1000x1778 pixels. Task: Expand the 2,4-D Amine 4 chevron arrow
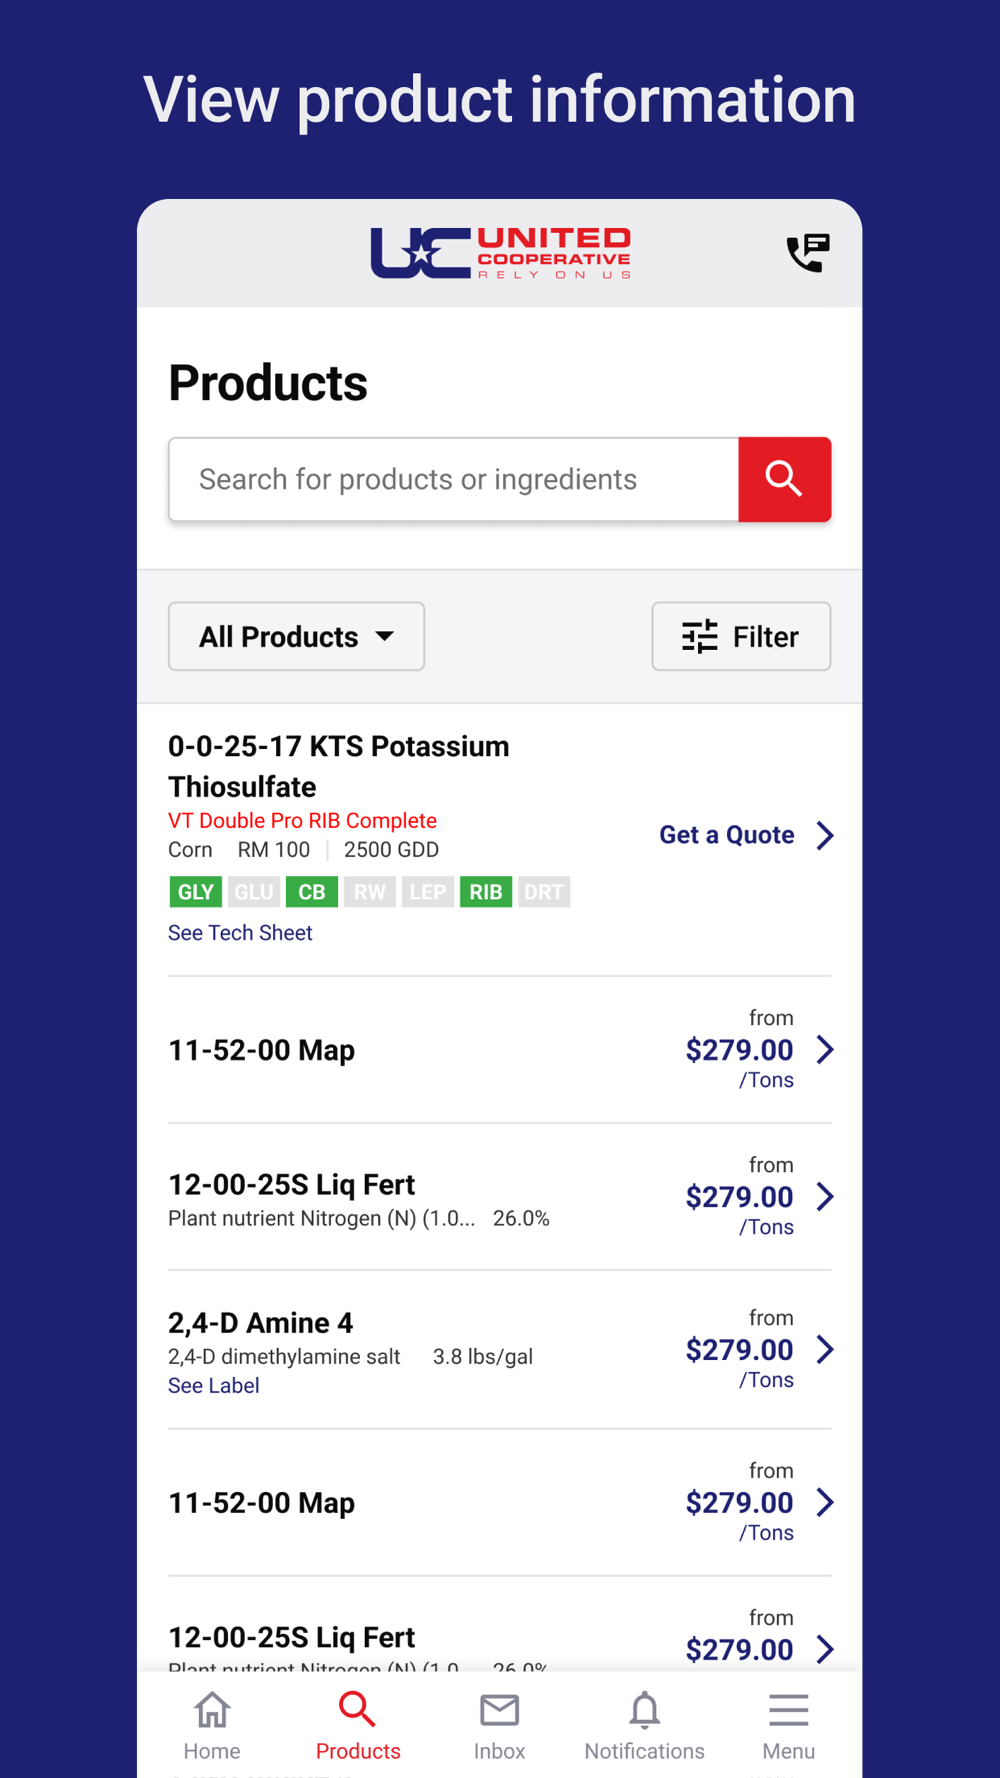pos(825,1350)
